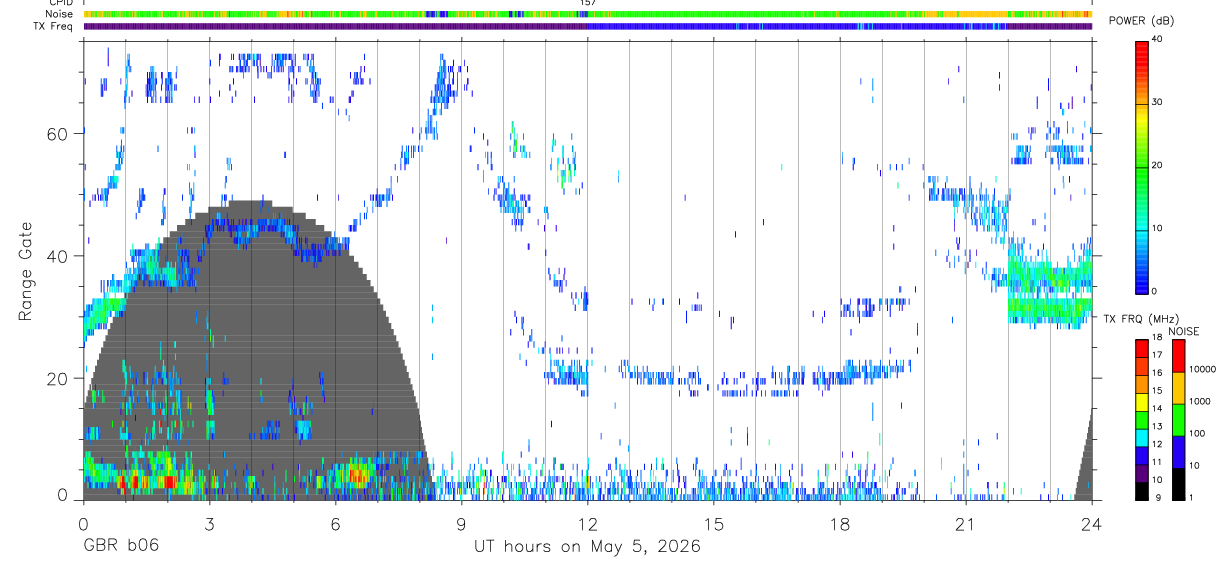The width and height of the screenshot is (1228, 567).
Task: Click the TX FRQ (MHz) color scale bar
Action: (1142, 419)
